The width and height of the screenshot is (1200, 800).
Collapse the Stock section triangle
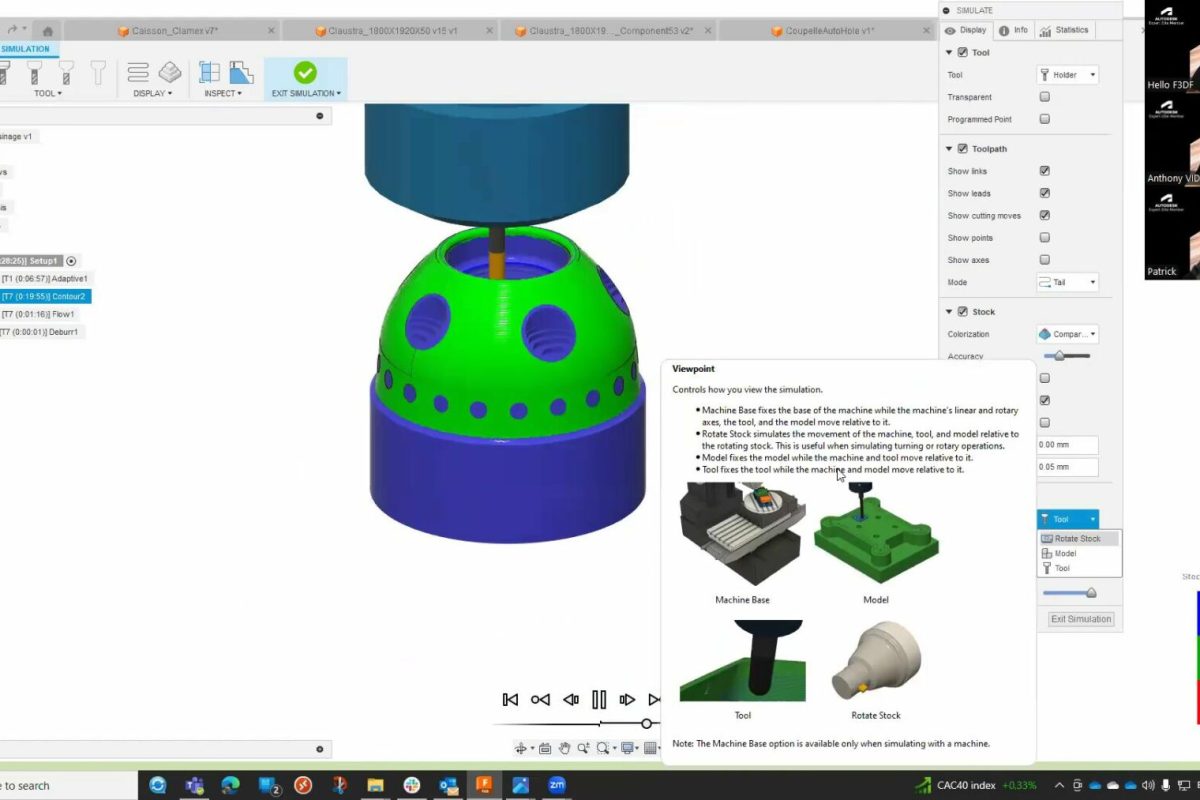[949, 312]
